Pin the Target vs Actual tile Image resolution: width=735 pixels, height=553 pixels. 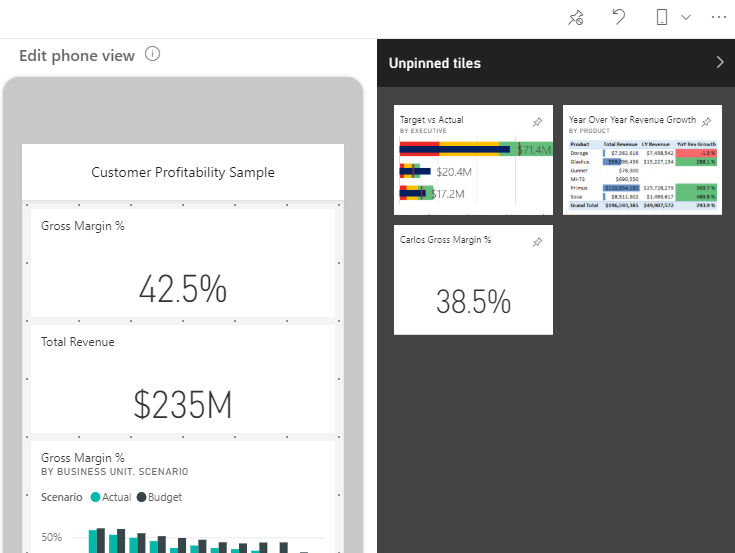coord(537,122)
